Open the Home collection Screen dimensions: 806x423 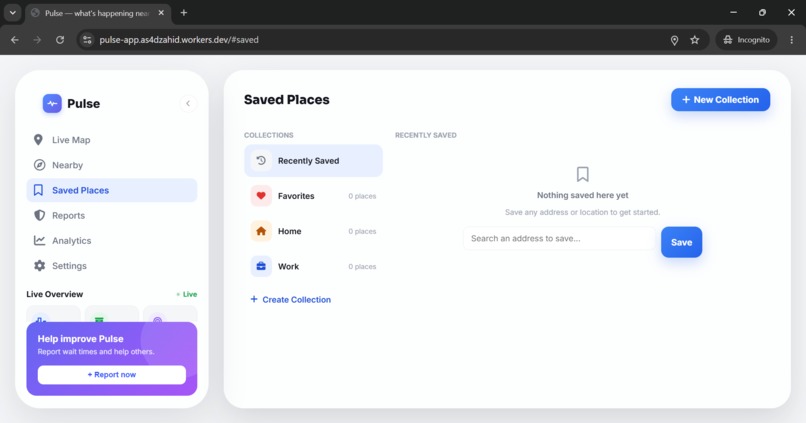313,231
